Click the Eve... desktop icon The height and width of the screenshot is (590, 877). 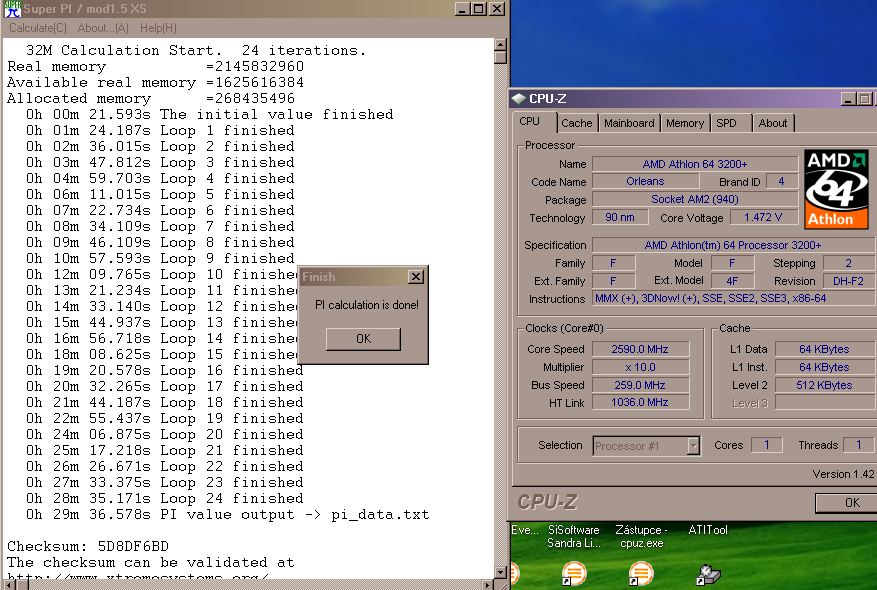[x=515, y=573]
